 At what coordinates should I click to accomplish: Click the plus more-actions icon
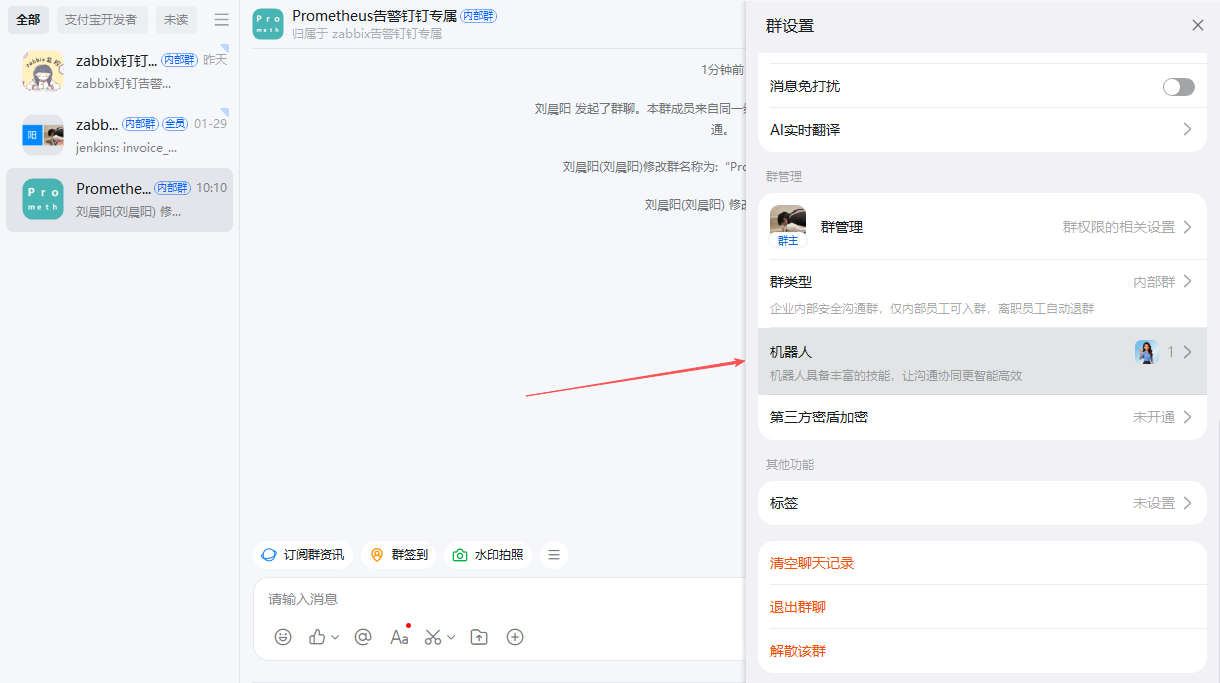click(515, 637)
